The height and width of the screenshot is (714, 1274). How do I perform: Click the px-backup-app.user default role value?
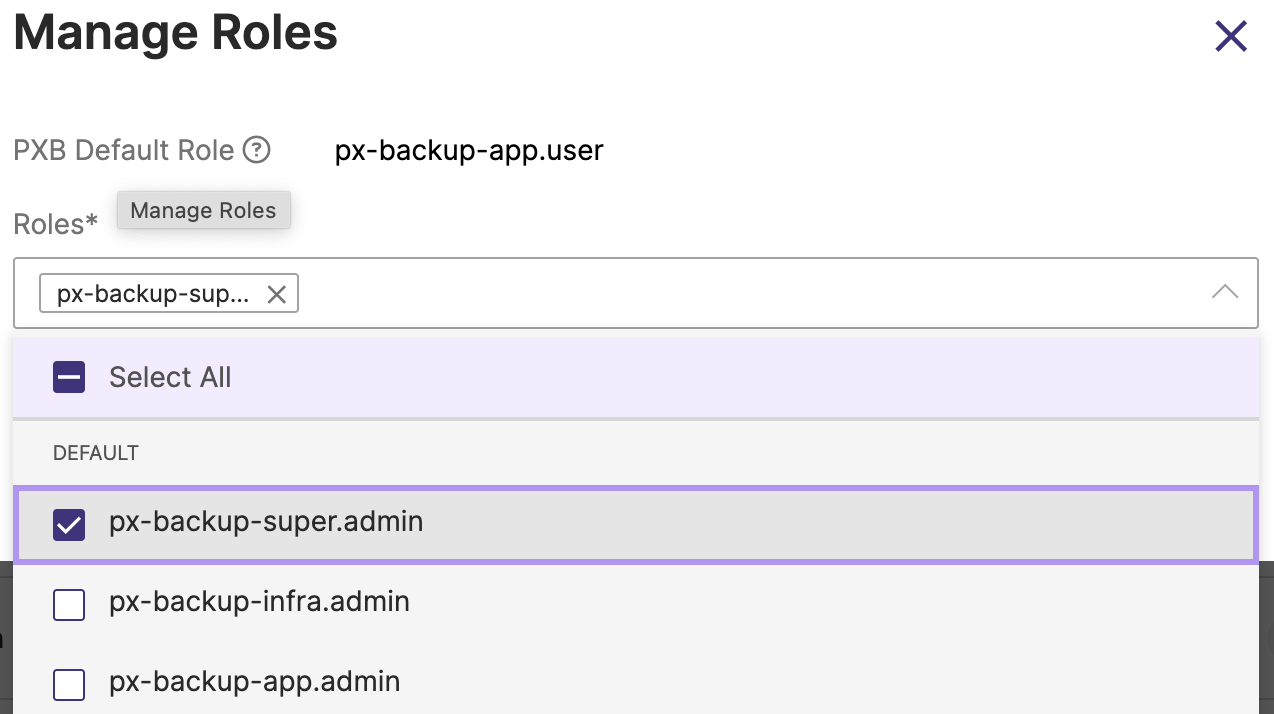click(469, 150)
